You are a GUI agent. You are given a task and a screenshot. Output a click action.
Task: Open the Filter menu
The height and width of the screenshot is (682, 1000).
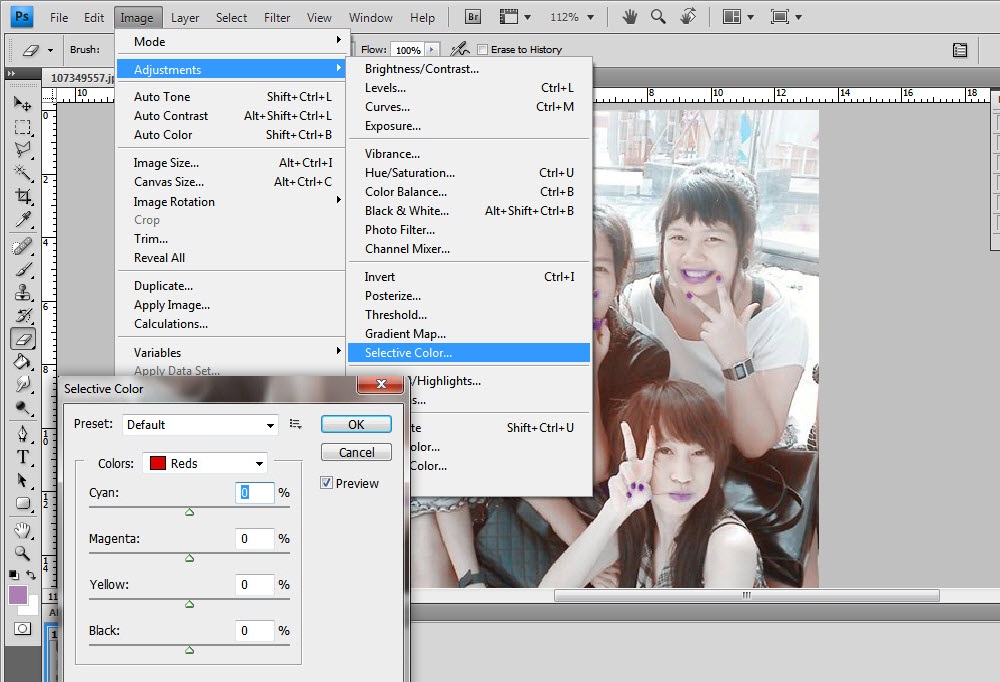pos(277,17)
